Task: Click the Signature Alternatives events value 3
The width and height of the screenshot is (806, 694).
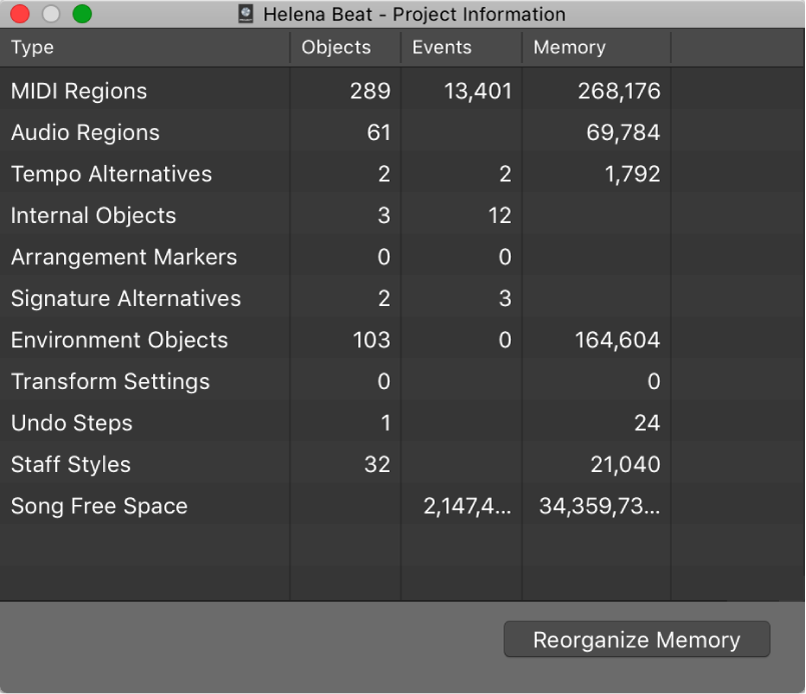Action: click(505, 299)
